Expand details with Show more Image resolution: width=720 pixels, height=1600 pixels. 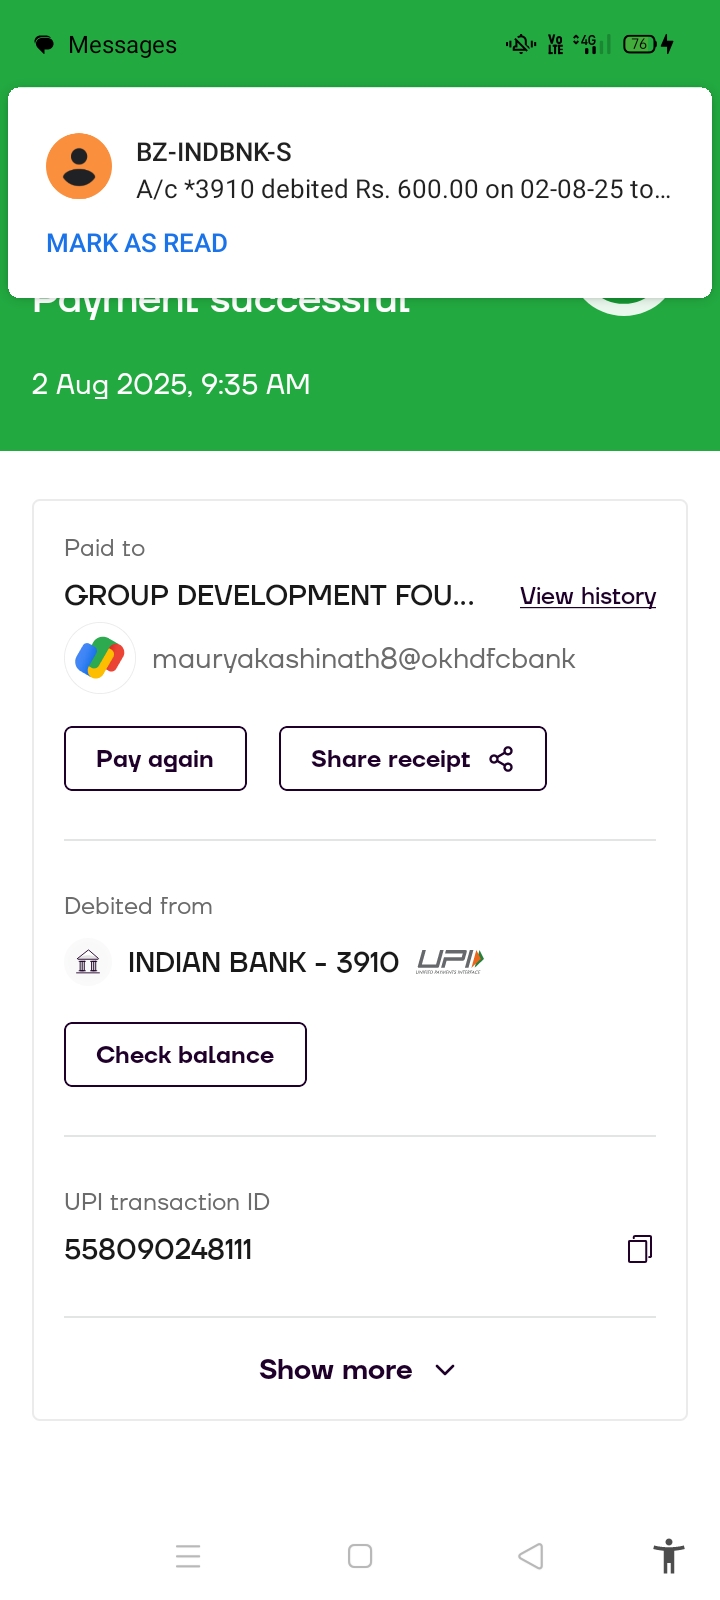pyautogui.click(x=336, y=1369)
